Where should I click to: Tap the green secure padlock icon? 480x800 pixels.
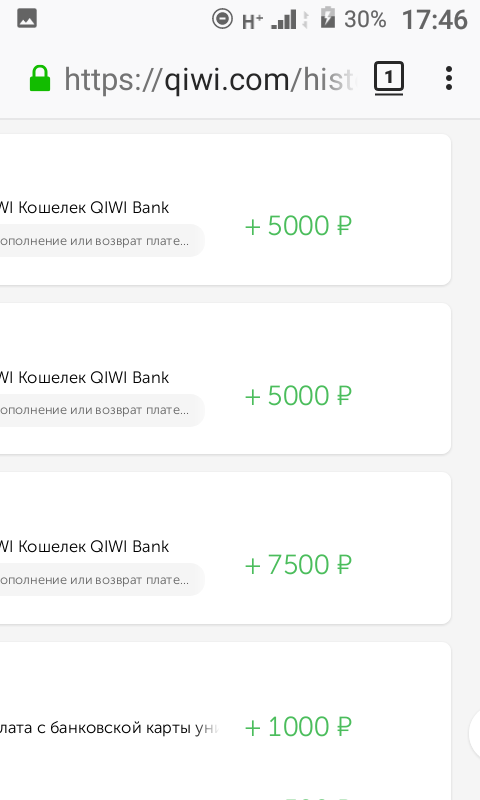[x=40, y=79]
